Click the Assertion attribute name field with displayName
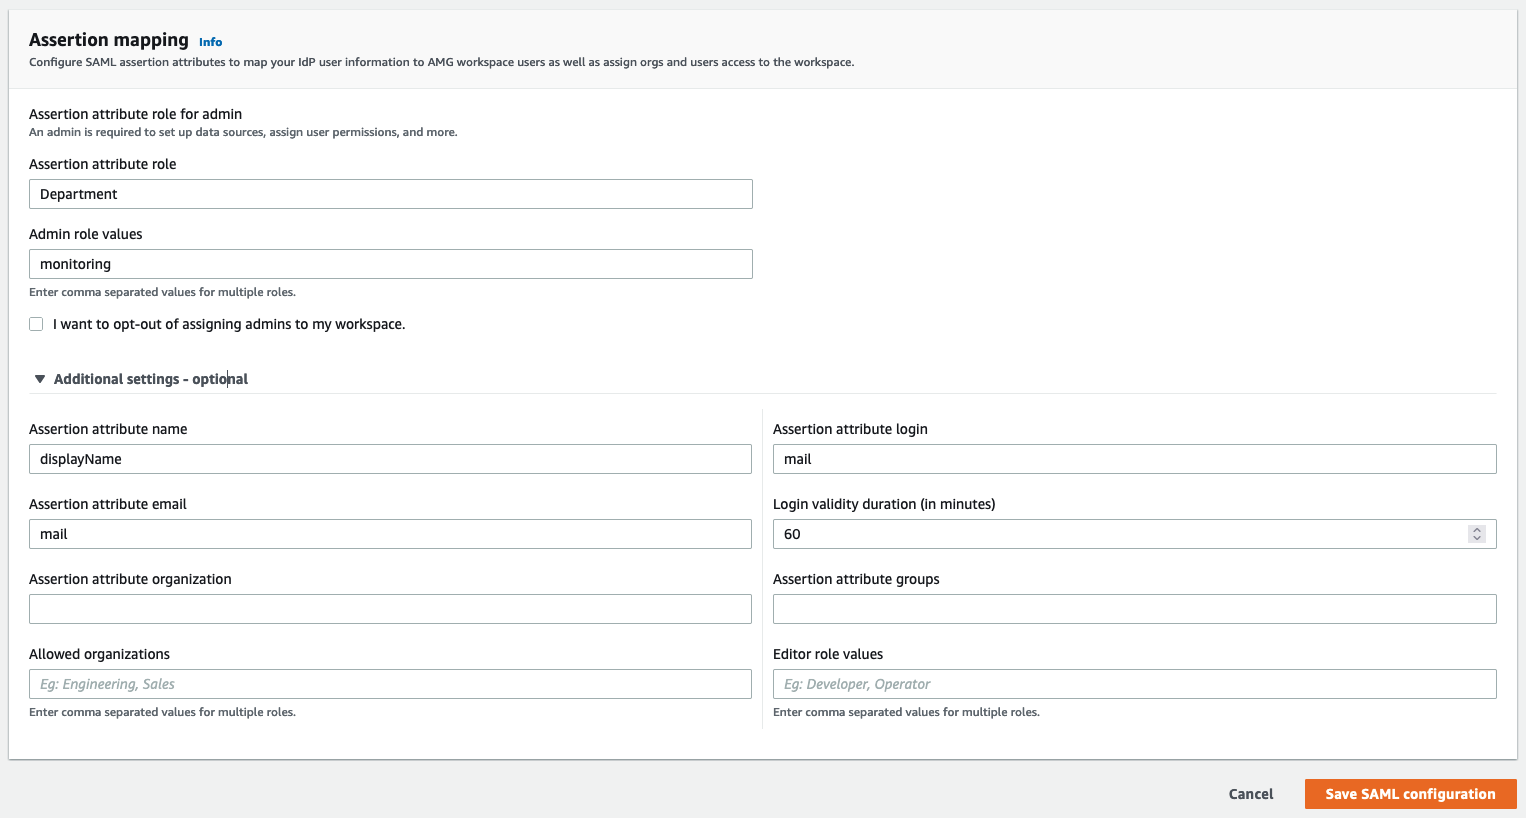 (390, 459)
